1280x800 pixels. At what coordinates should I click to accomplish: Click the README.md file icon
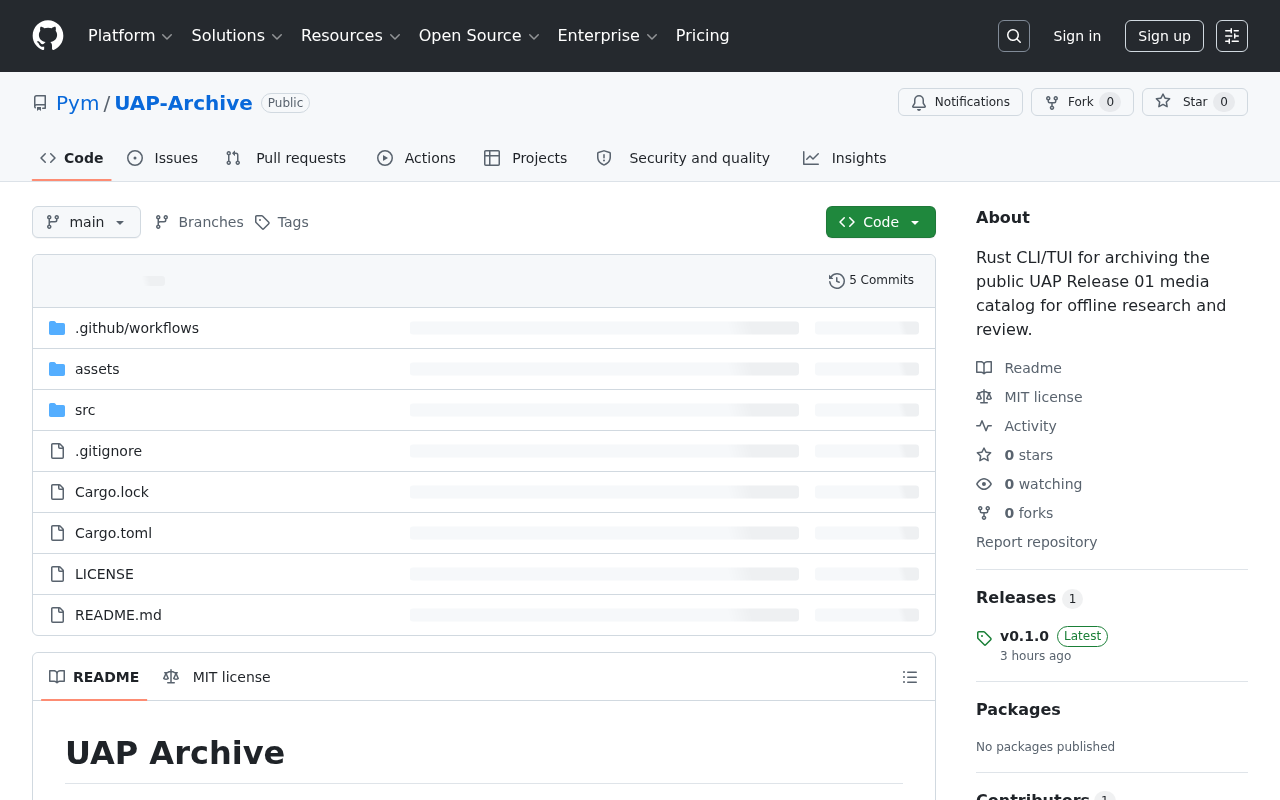57,615
